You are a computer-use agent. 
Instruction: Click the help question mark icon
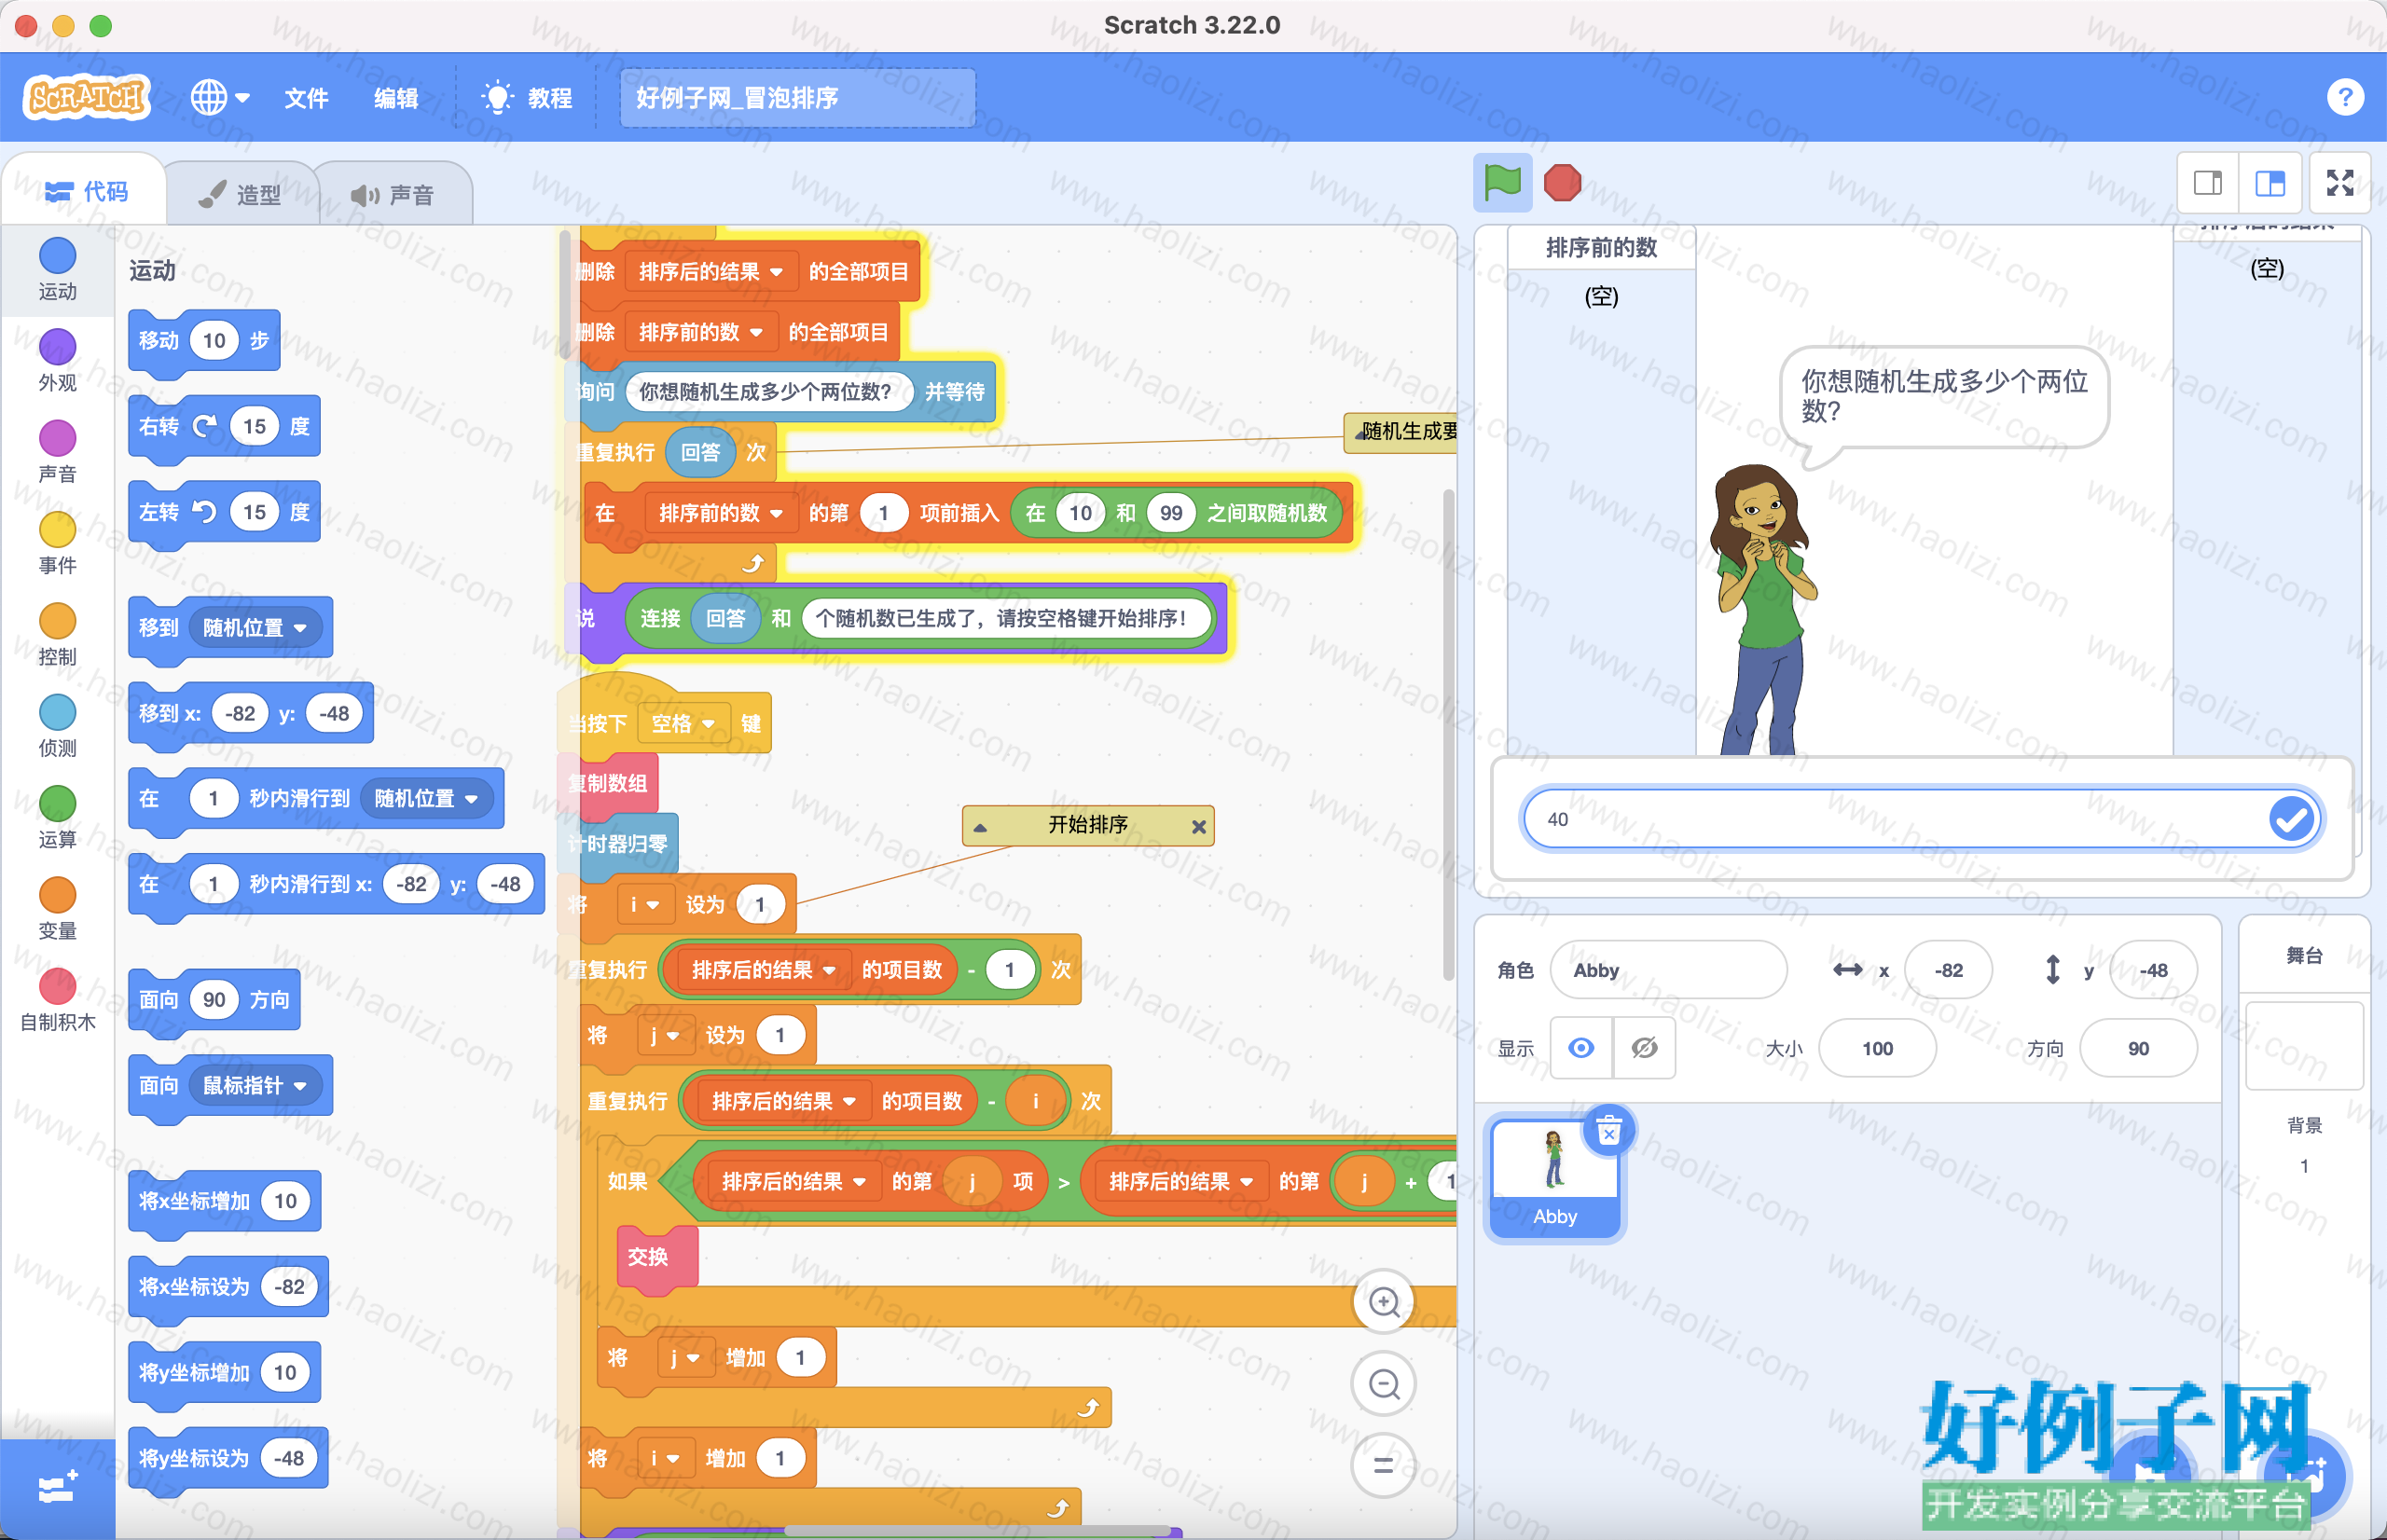[x=2344, y=97]
